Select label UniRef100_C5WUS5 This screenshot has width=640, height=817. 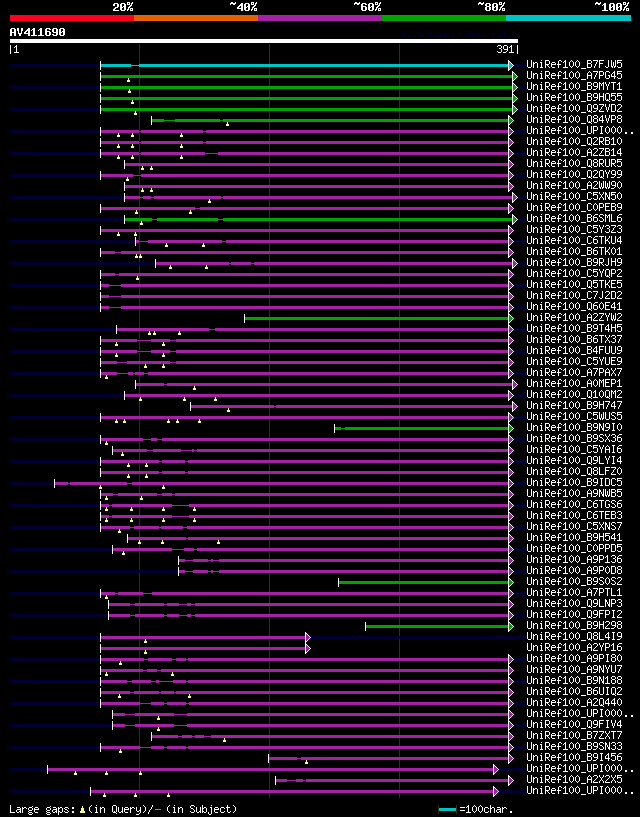click(x=574, y=416)
